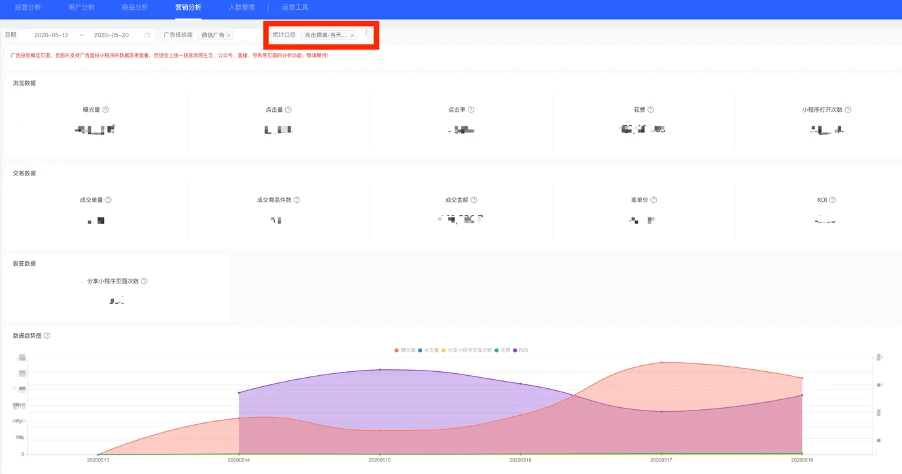This screenshot has height=474, width=902.
Task: Show help tooltip next to ROI metric
Action: coord(832,200)
